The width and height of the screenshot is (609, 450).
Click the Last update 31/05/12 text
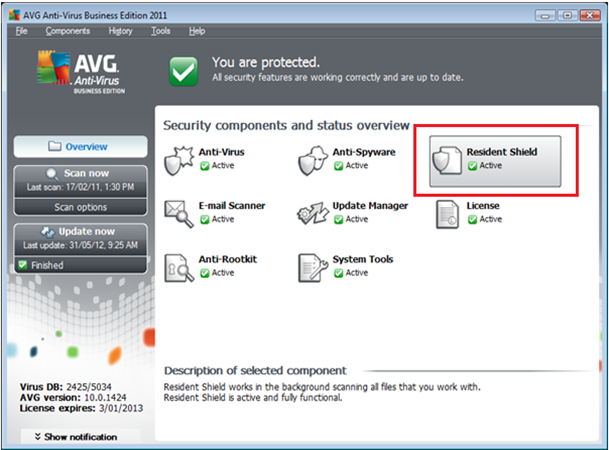(x=80, y=245)
